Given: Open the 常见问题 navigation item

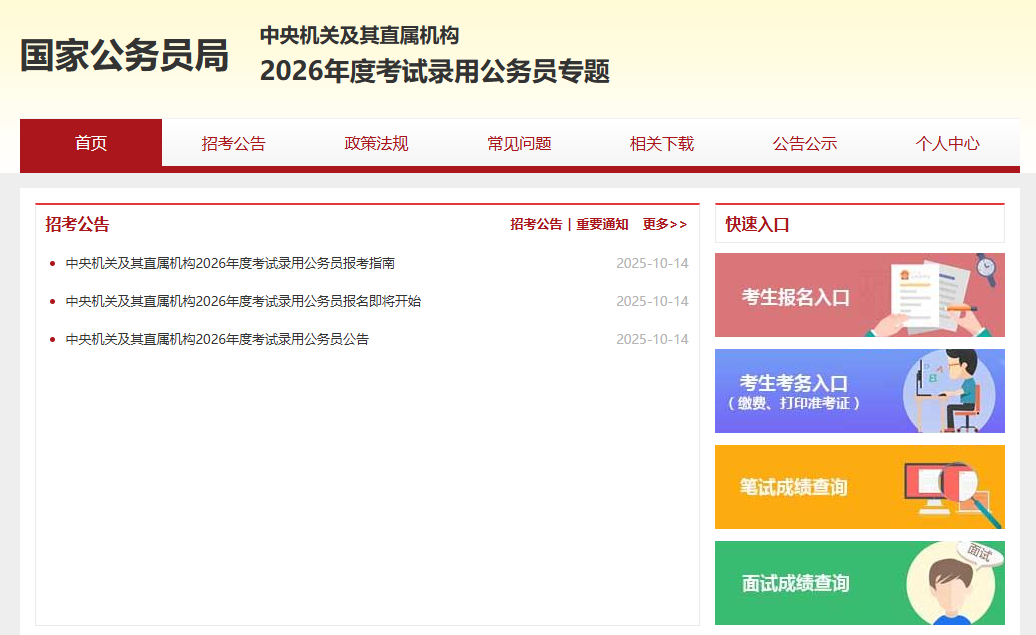Looking at the screenshot, I should [x=519, y=143].
